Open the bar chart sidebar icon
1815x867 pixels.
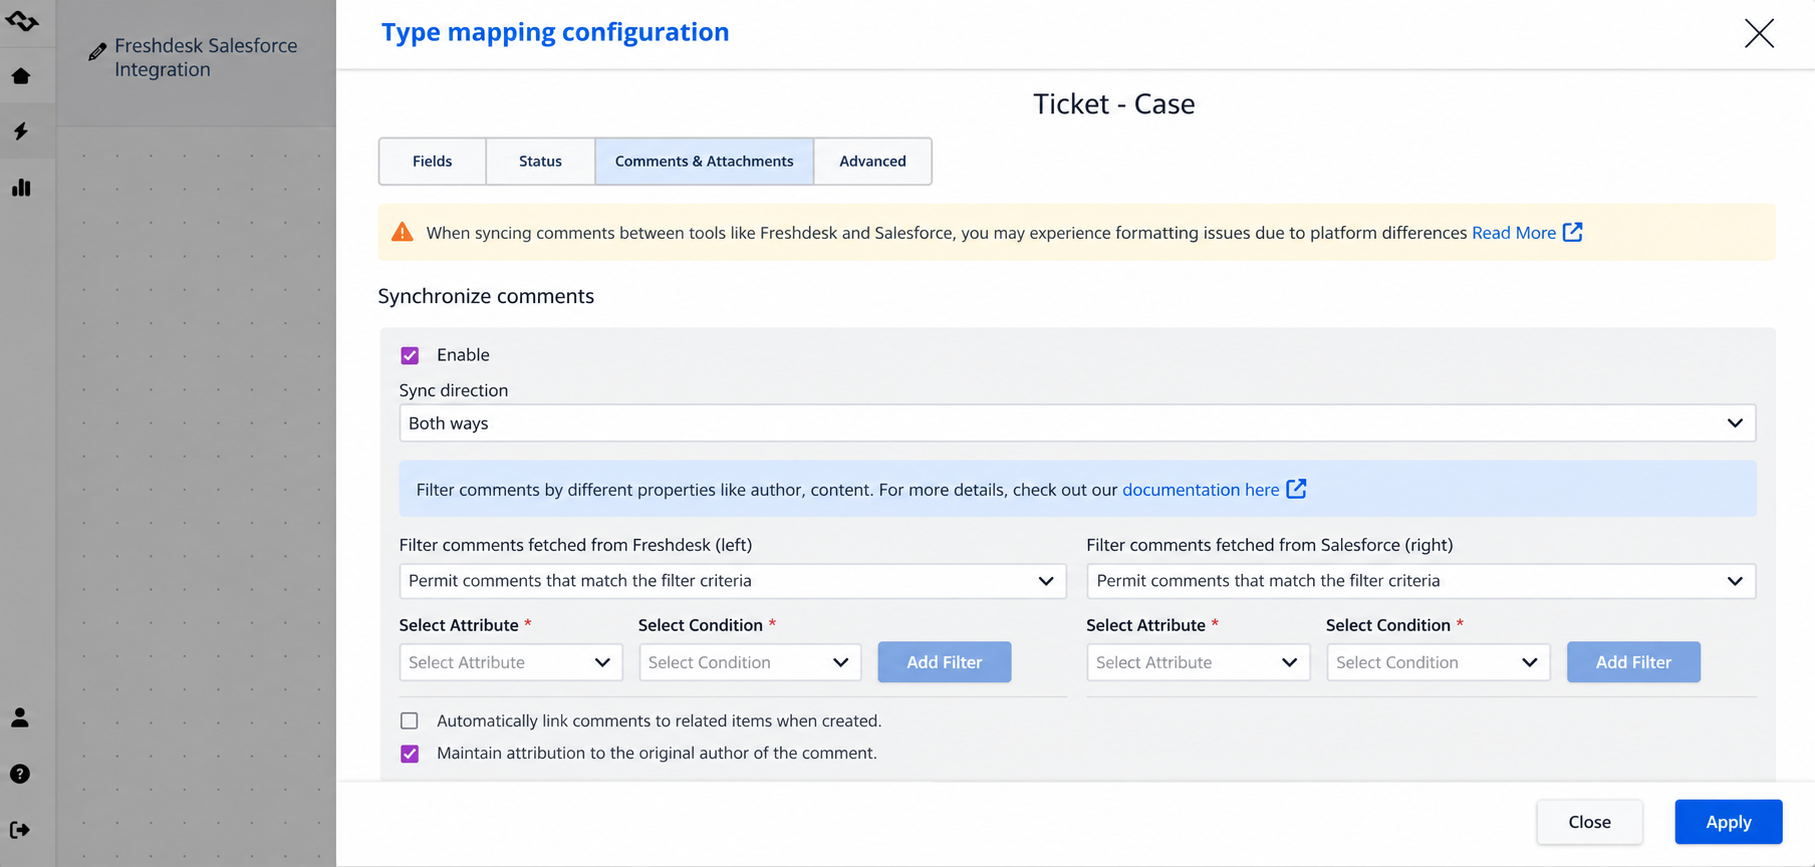[21, 187]
